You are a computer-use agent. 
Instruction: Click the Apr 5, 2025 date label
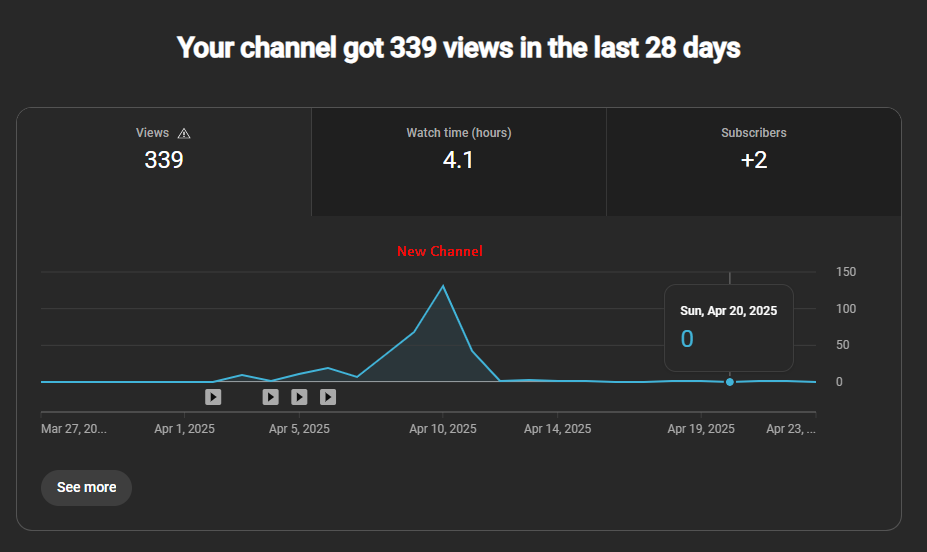(299, 429)
